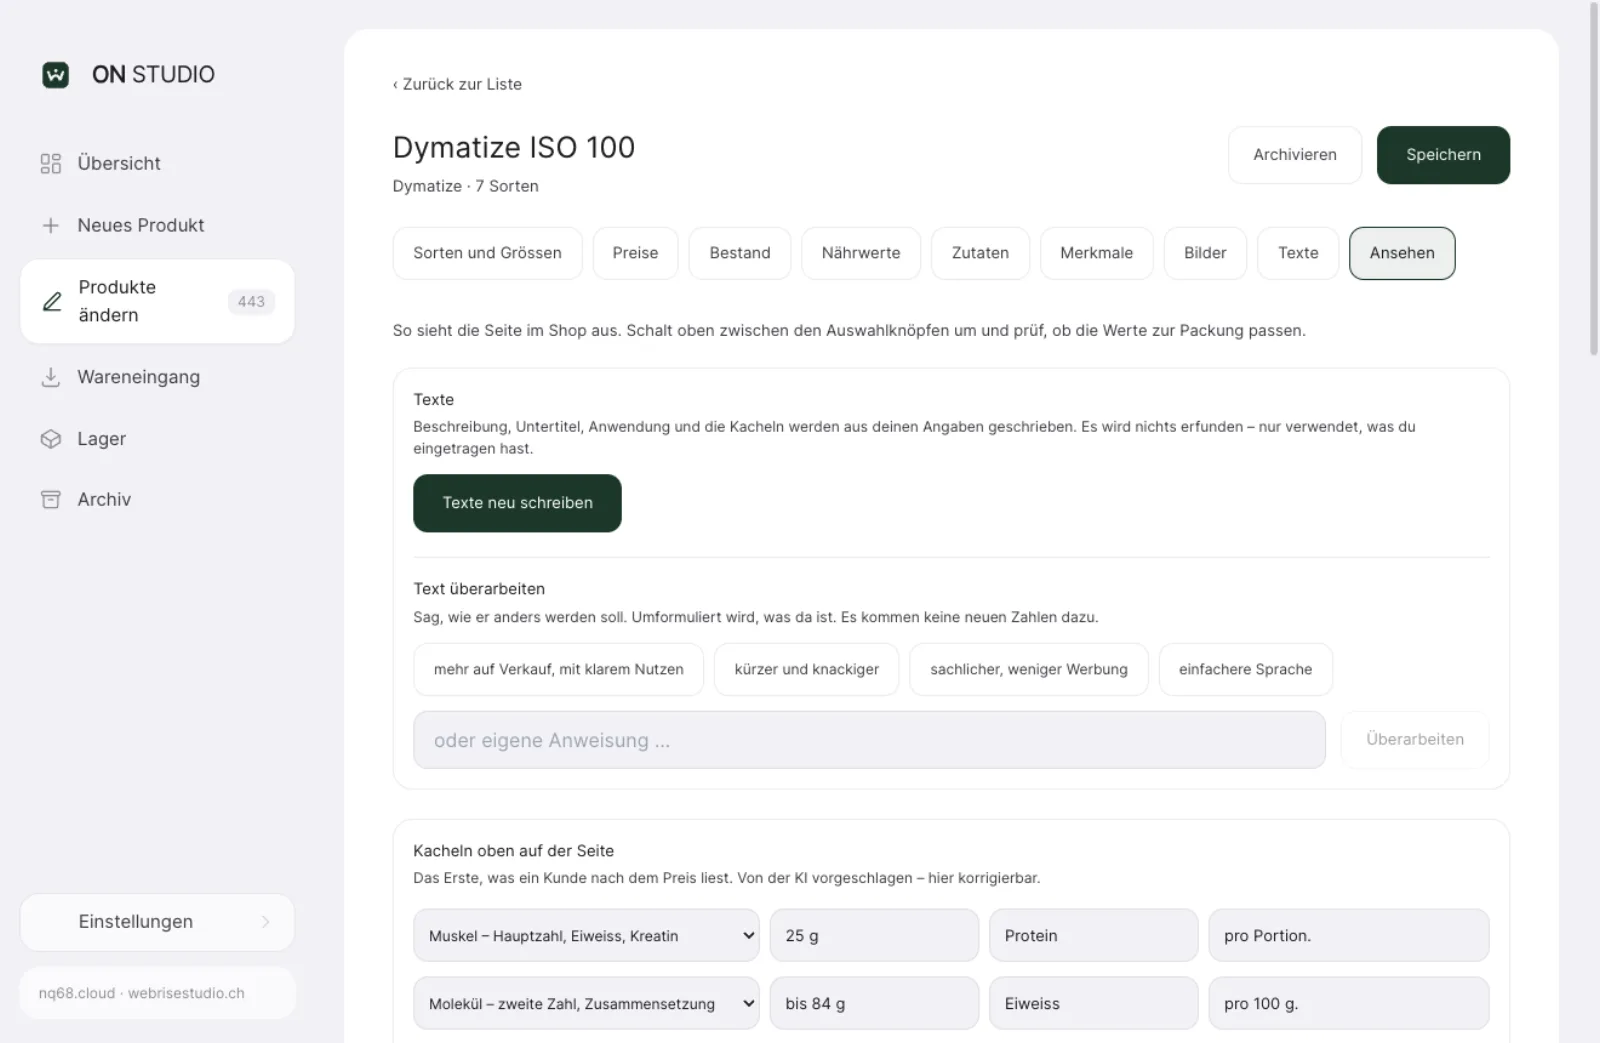Switch to Bilder tab
This screenshot has height=1043, width=1600.
[x=1205, y=253]
